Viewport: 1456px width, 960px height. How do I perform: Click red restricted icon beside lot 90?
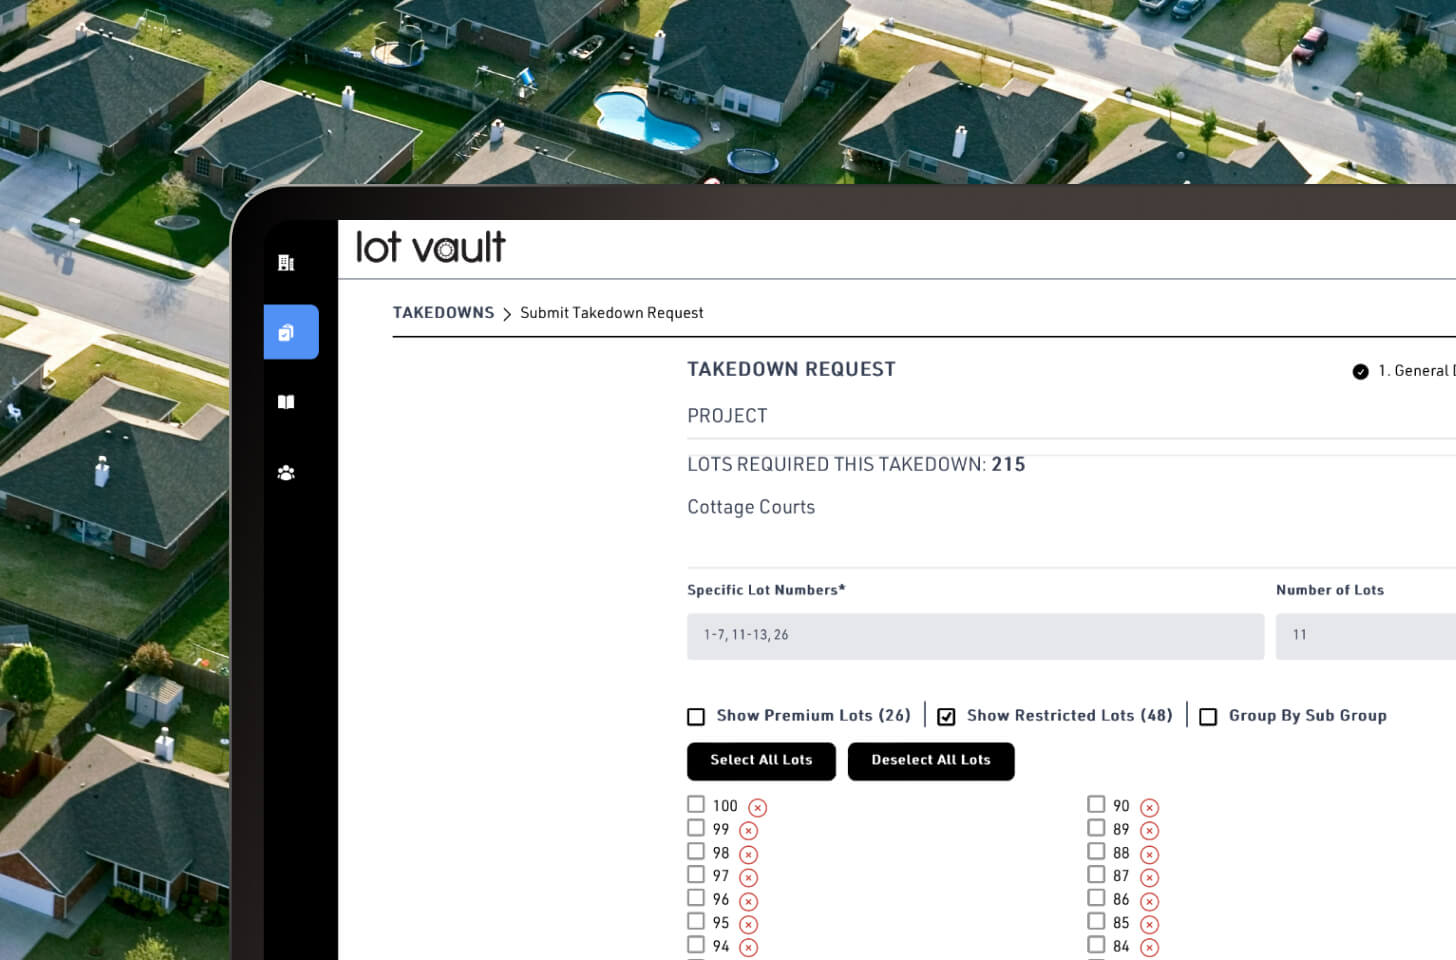(x=1150, y=807)
